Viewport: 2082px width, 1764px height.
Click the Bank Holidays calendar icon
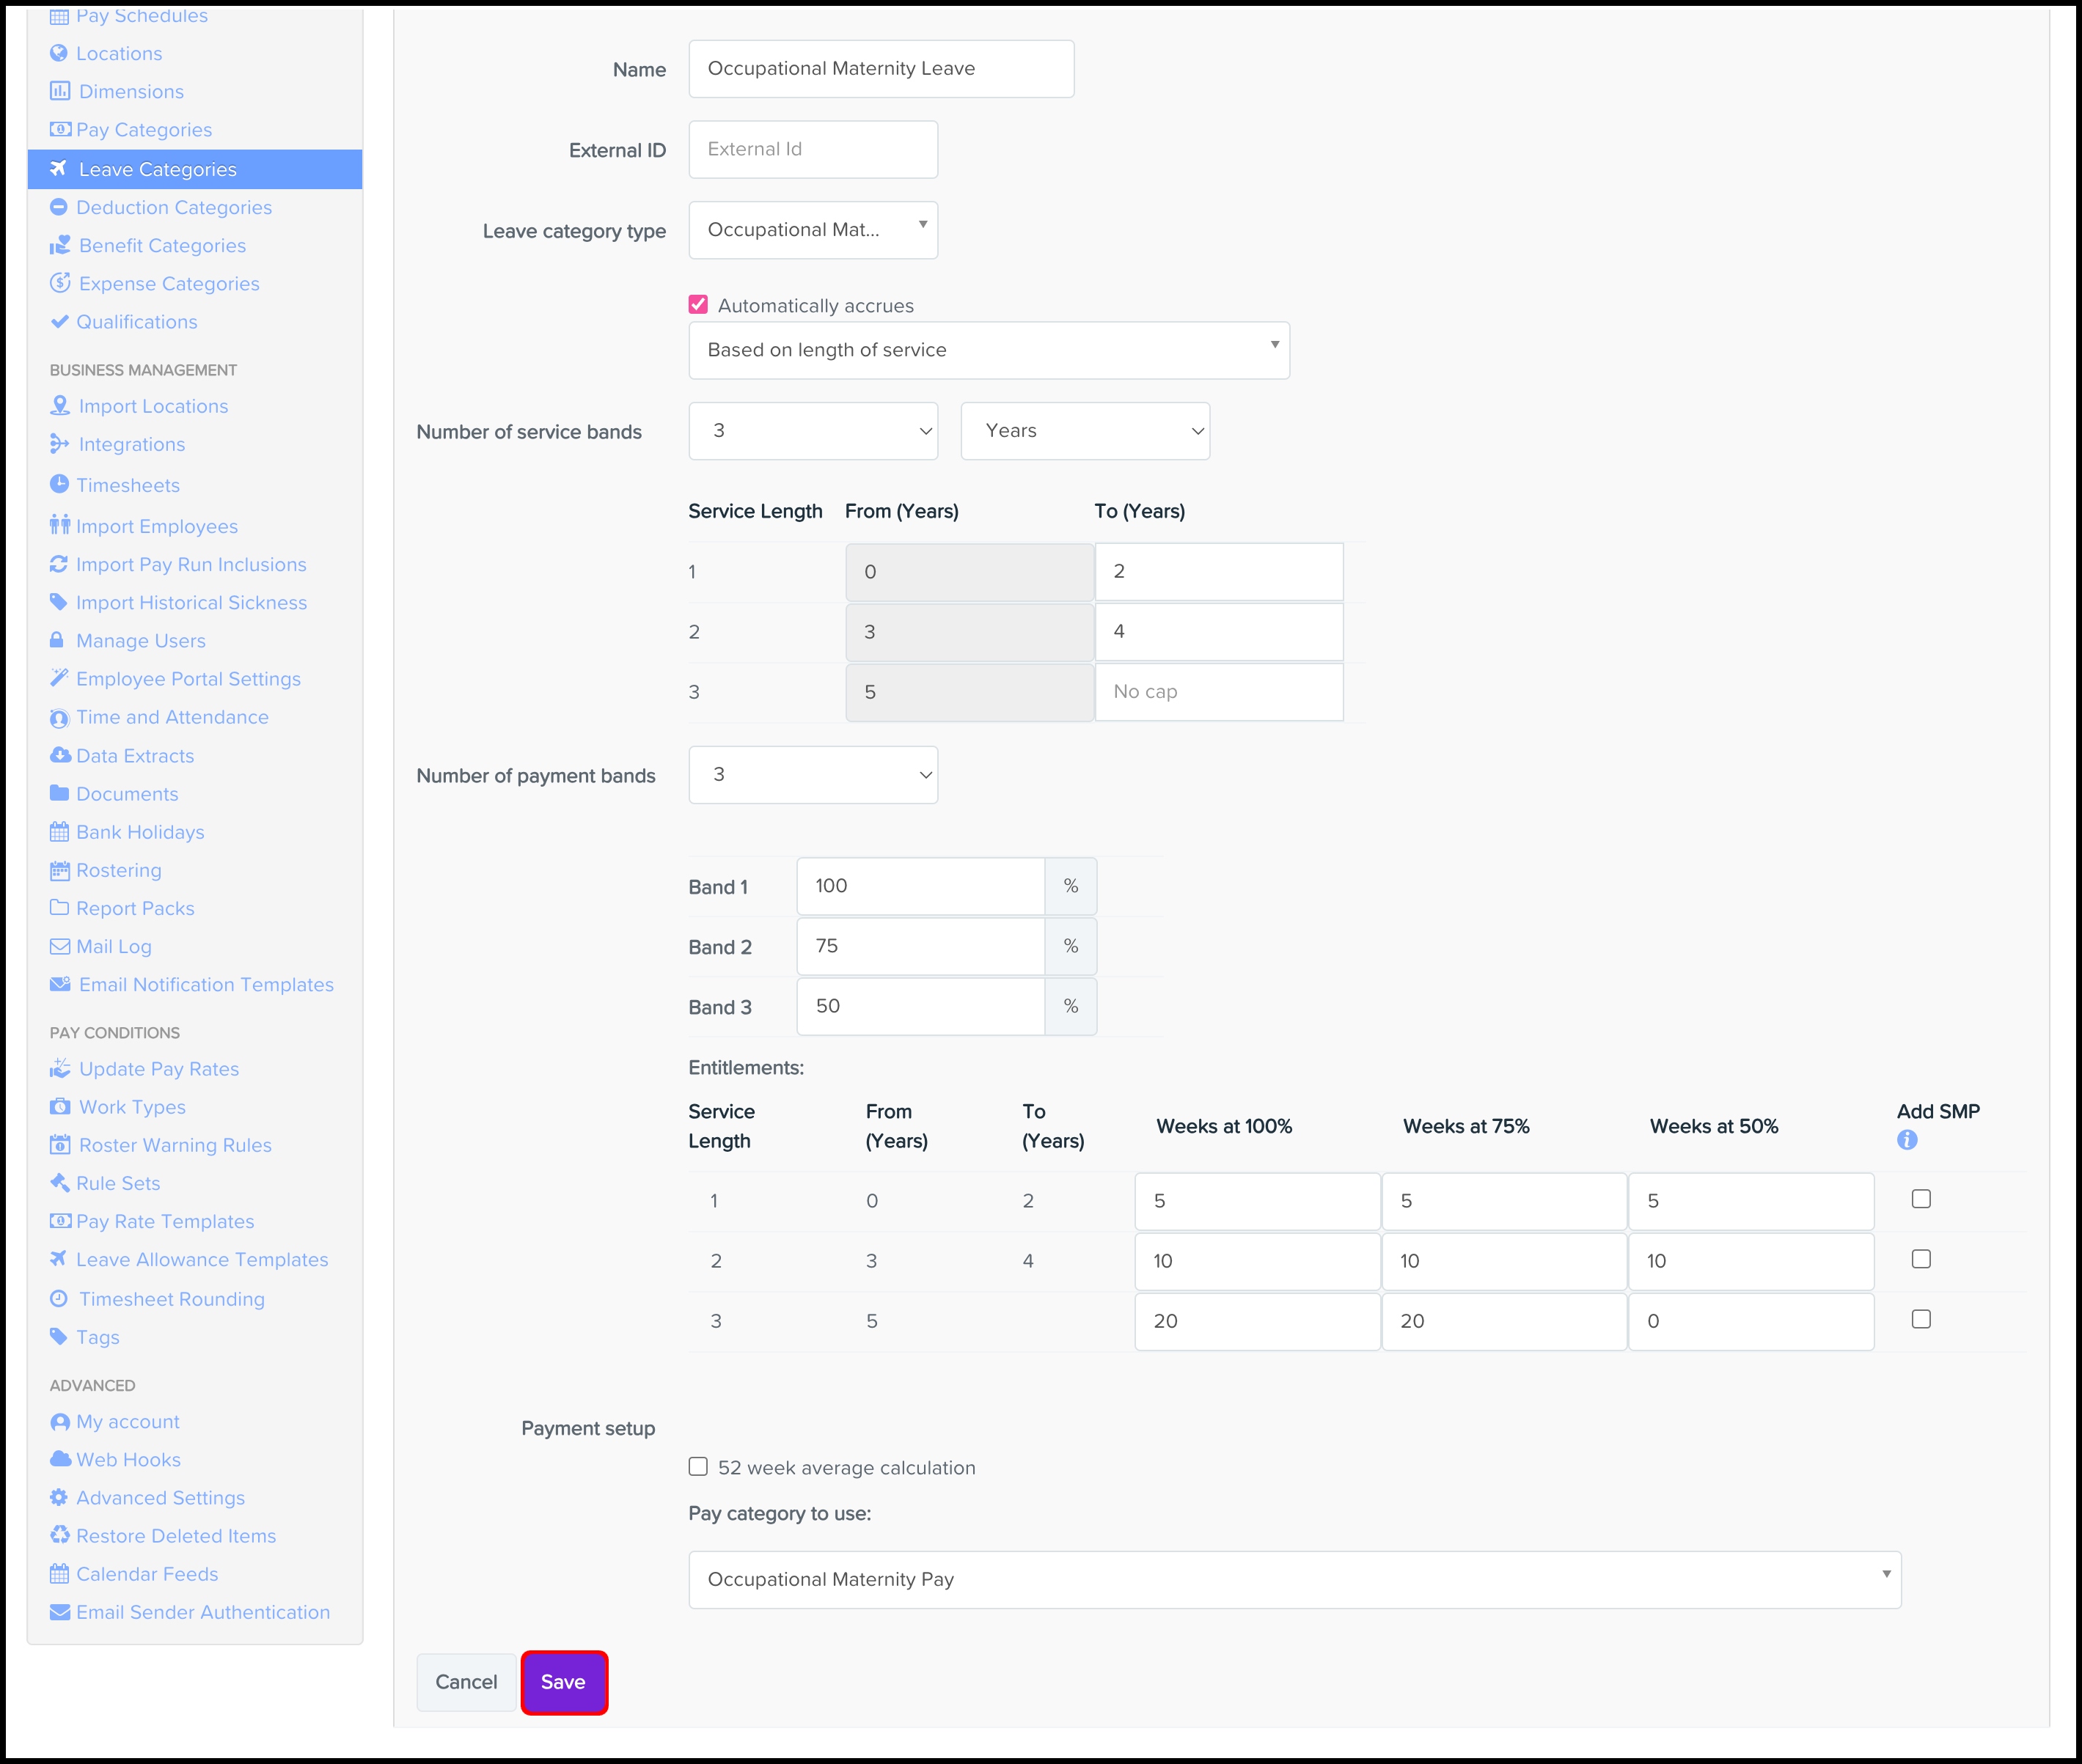click(60, 832)
